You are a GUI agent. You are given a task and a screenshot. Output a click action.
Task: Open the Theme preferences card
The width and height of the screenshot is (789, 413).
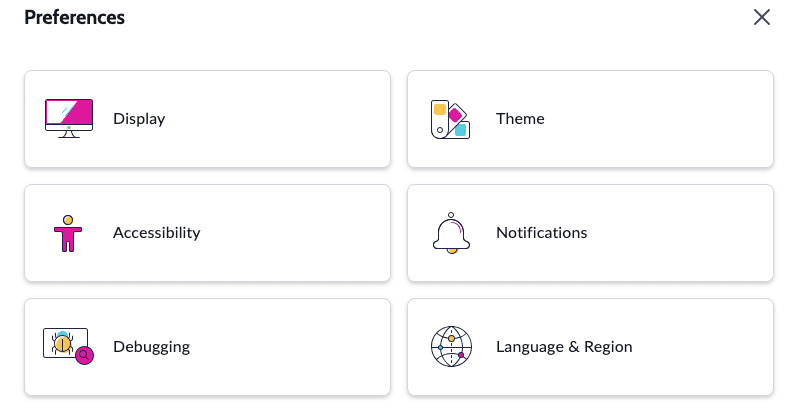(x=590, y=119)
